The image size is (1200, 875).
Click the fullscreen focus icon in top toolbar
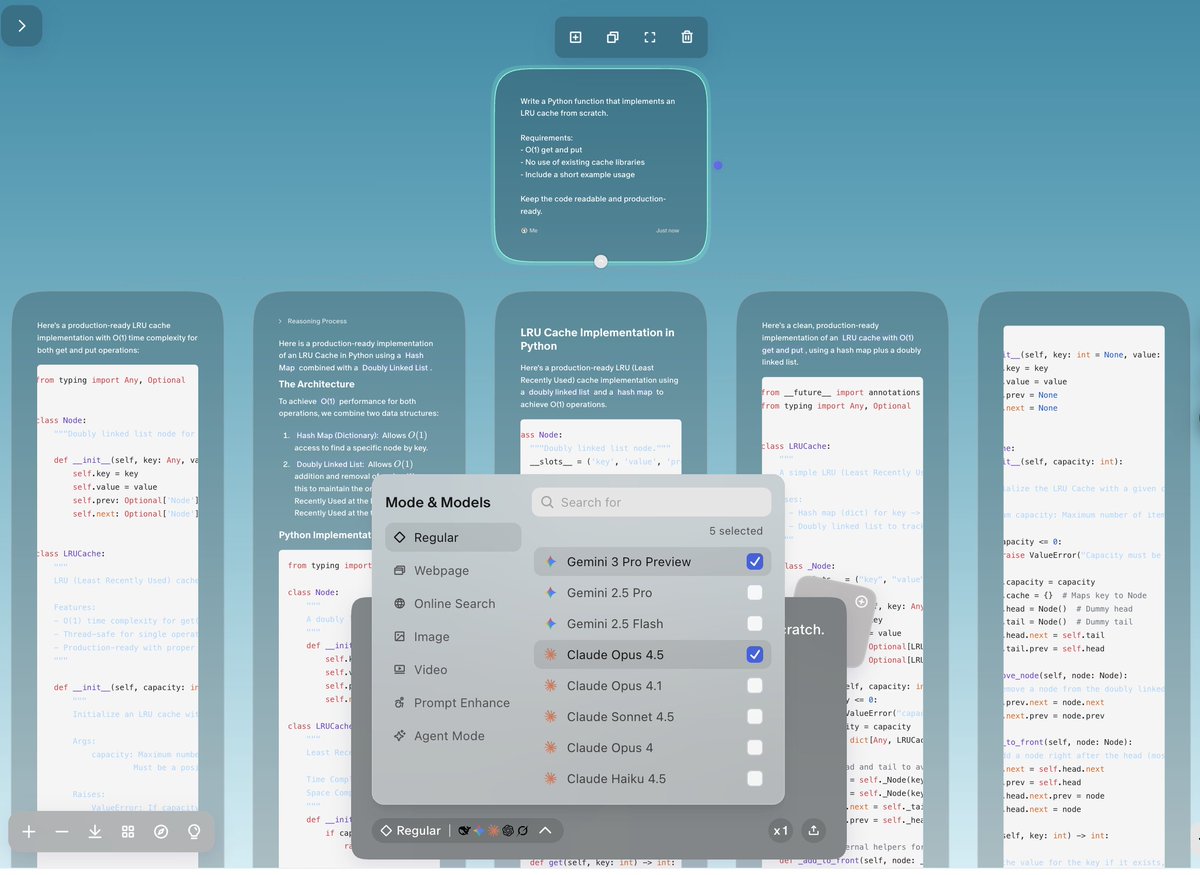pyautogui.click(x=650, y=37)
